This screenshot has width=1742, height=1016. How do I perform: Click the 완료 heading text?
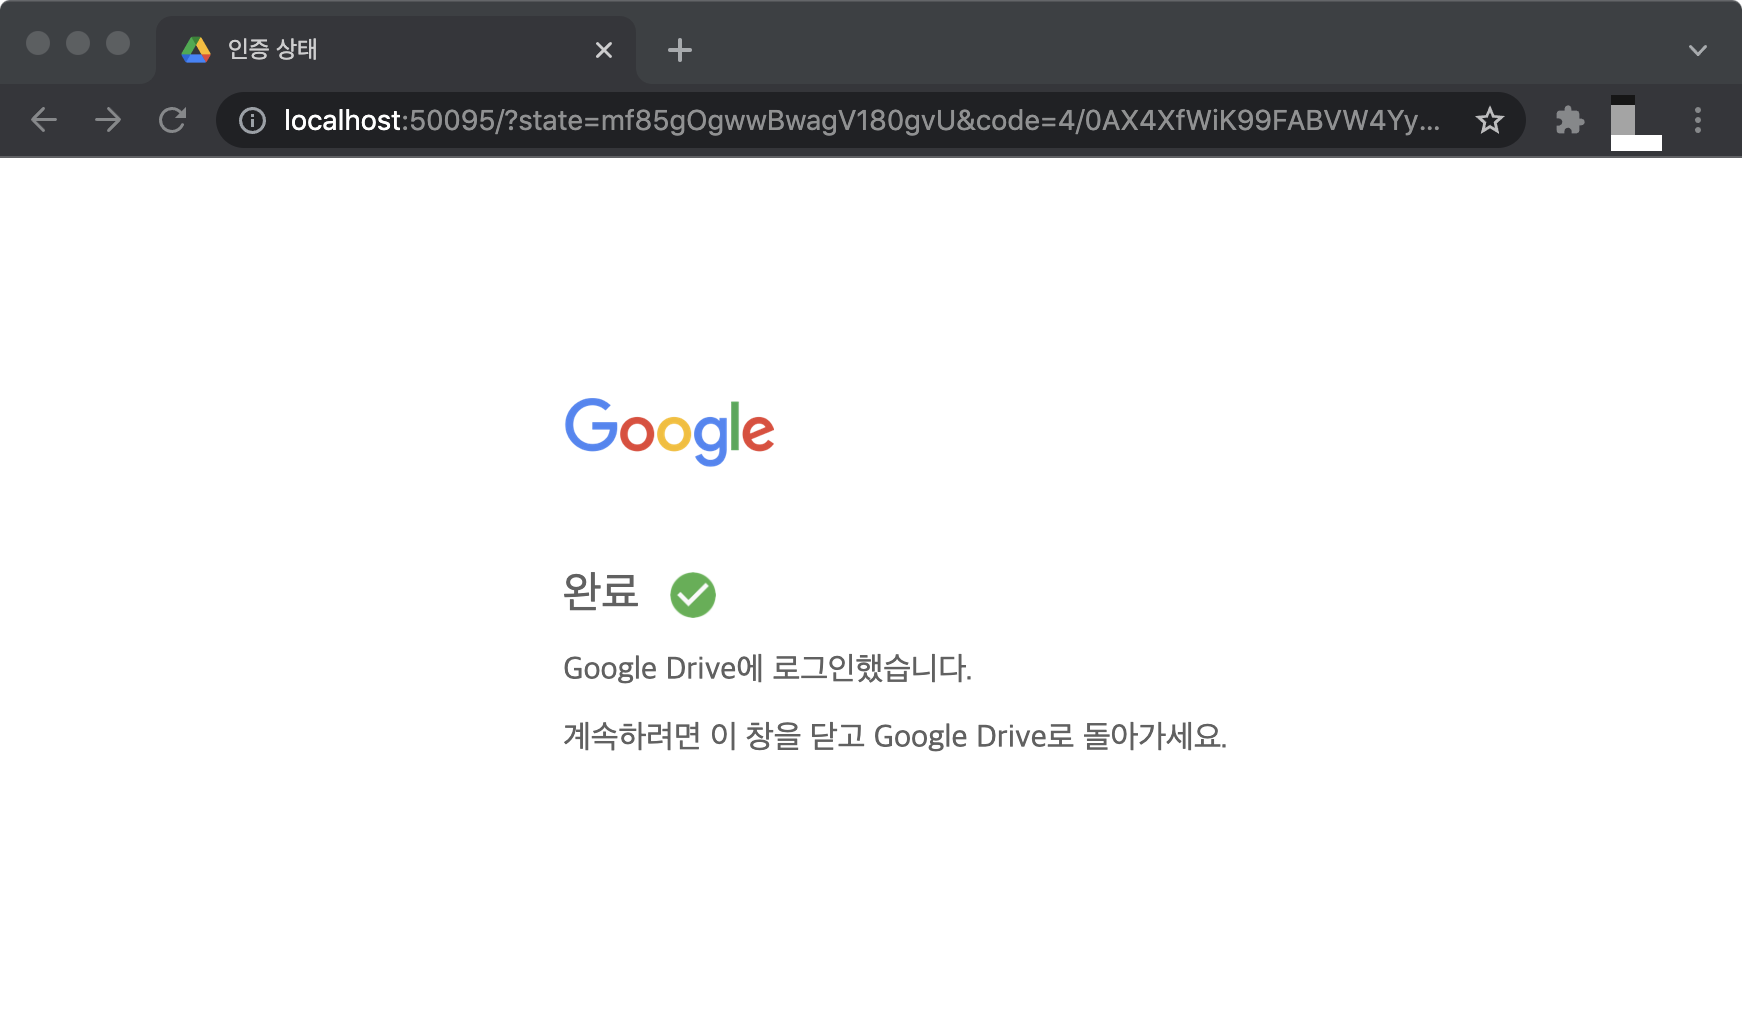[600, 591]
